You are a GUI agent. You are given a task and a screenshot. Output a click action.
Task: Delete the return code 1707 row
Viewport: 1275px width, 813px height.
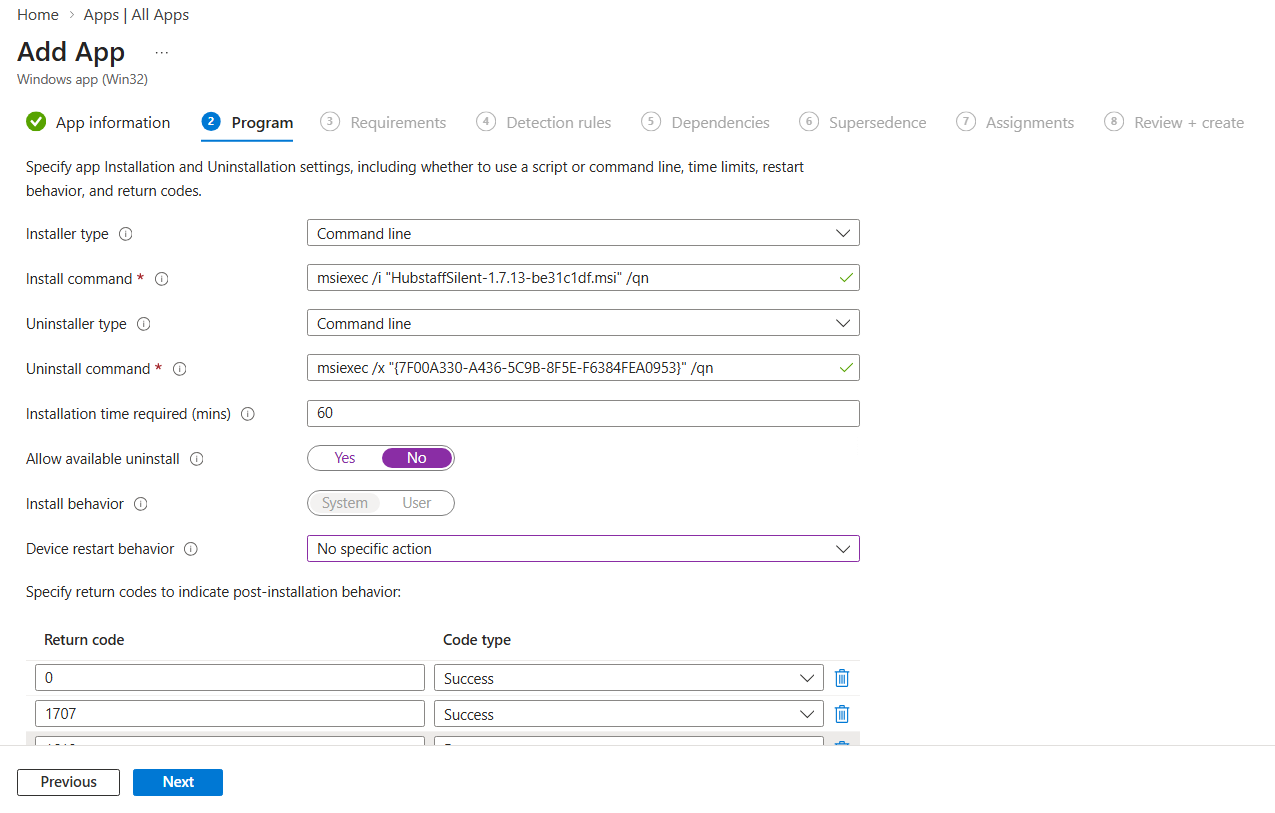pos(842,714)
